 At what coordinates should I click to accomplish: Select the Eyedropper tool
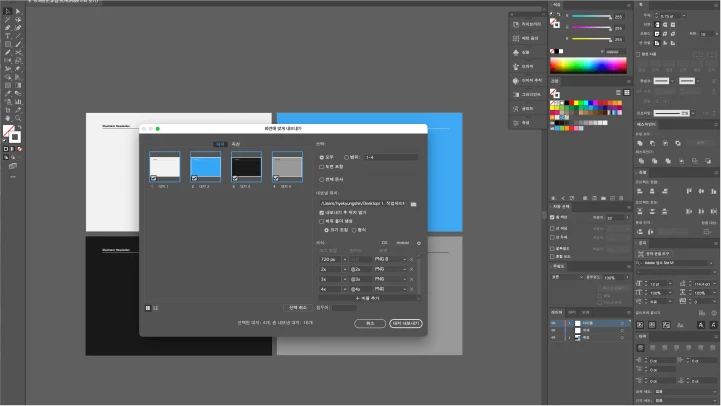8,94
